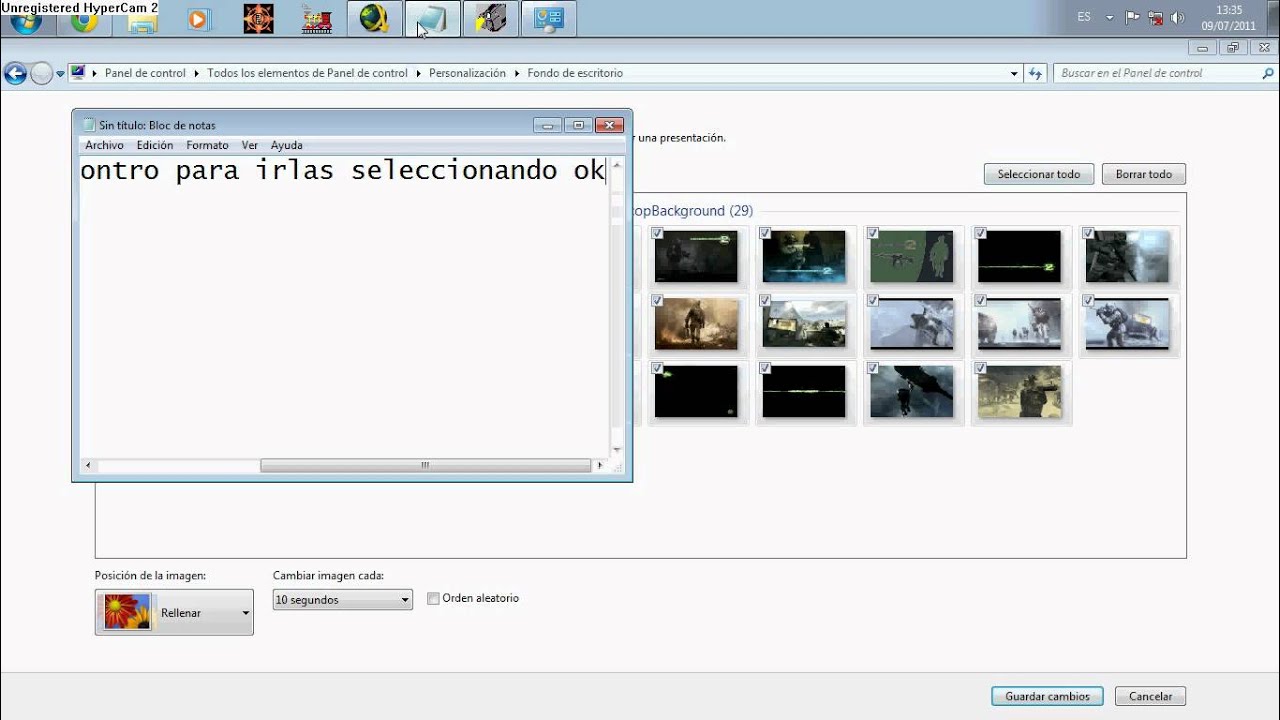Open Edición menu in Notepad
This screenshot has width=1280, height=720.
[x=155, y=145]
